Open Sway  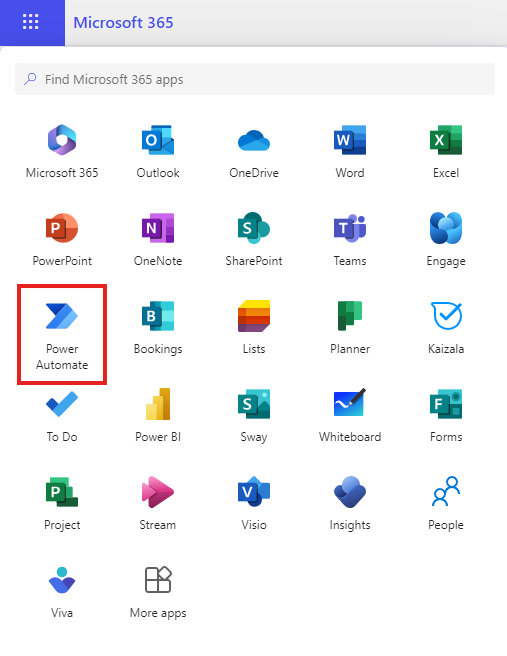254,416
